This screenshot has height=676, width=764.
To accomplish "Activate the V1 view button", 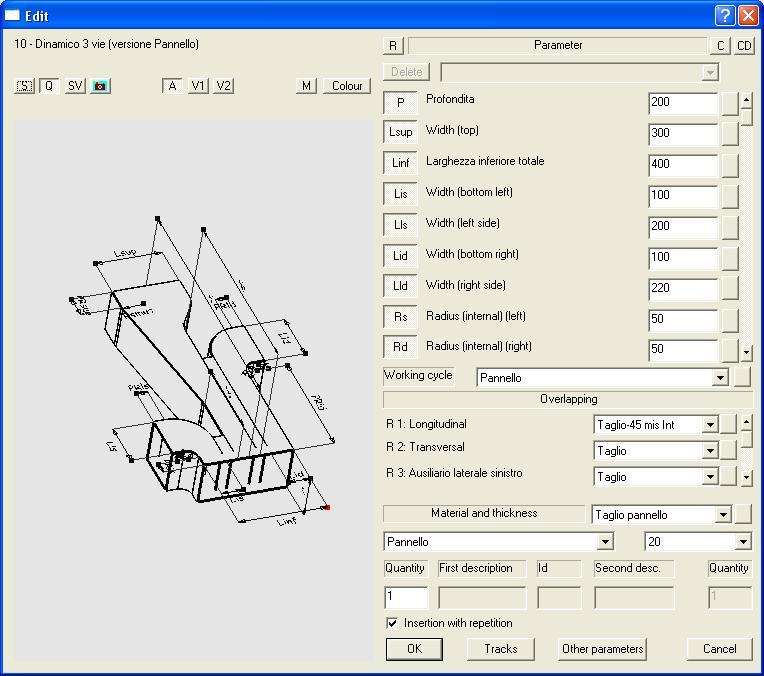I will tap(198, 86).
